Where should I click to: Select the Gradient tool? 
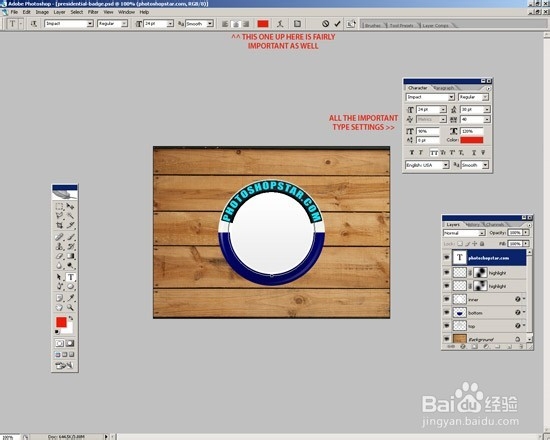[71, 256]
